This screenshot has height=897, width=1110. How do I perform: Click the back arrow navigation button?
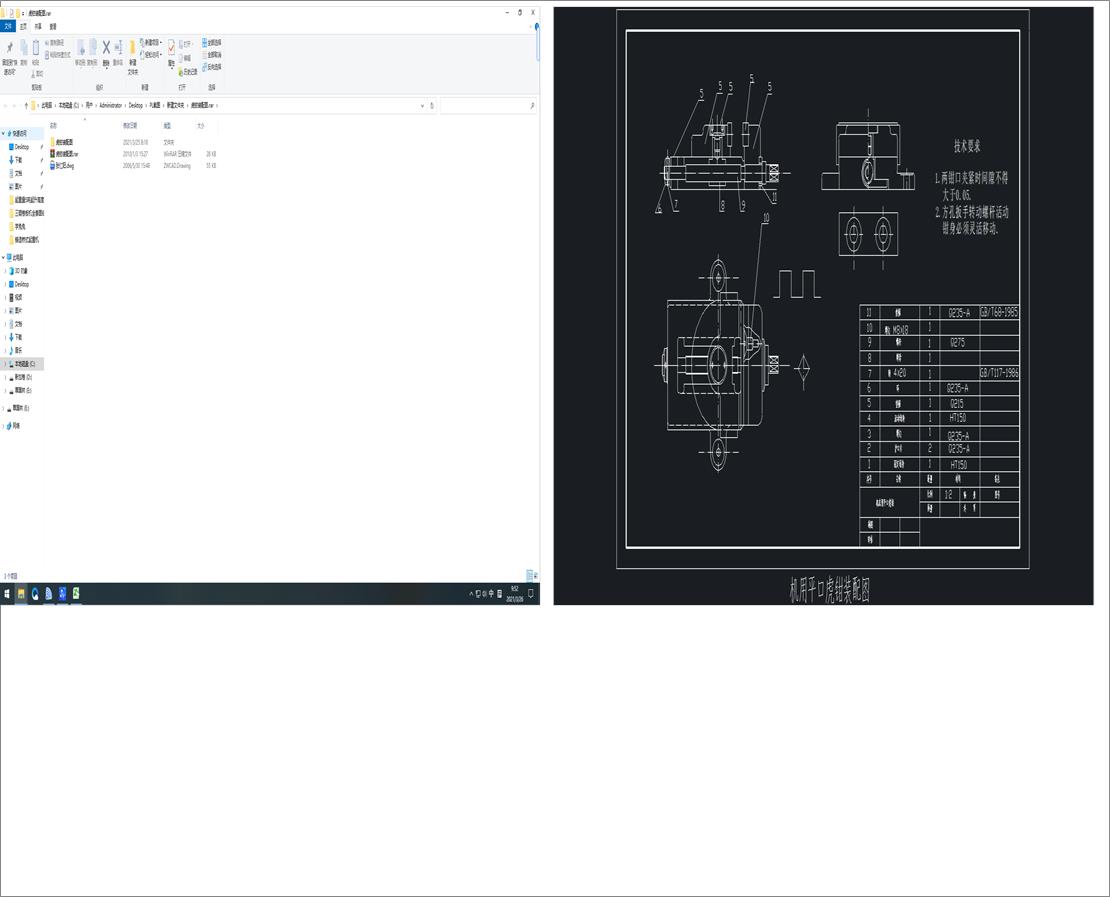[6, 105]
